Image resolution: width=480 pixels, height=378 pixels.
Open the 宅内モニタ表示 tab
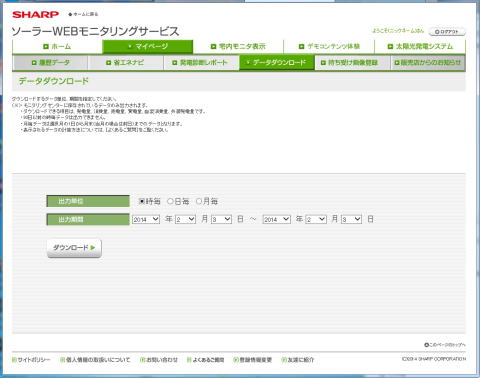click(238, 47)
